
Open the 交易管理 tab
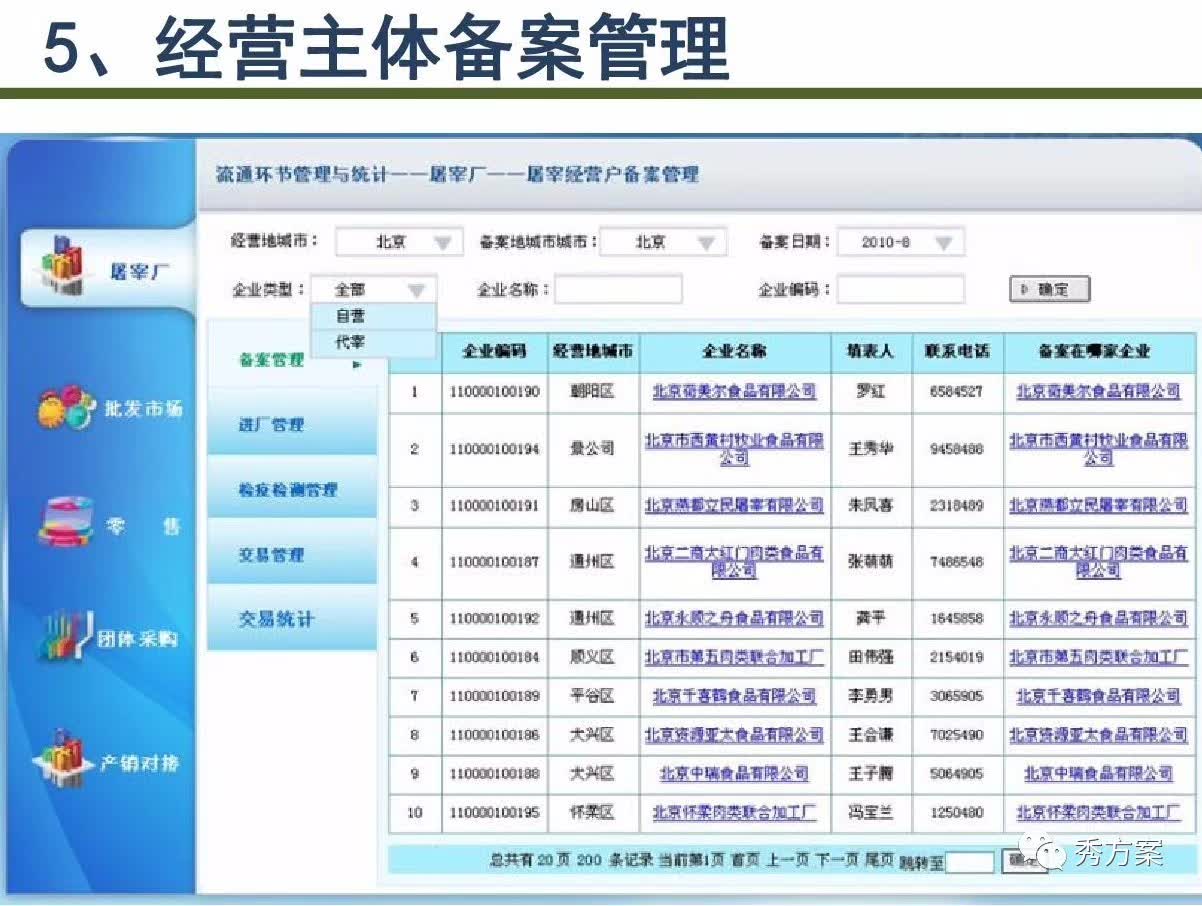pos(292,555)
